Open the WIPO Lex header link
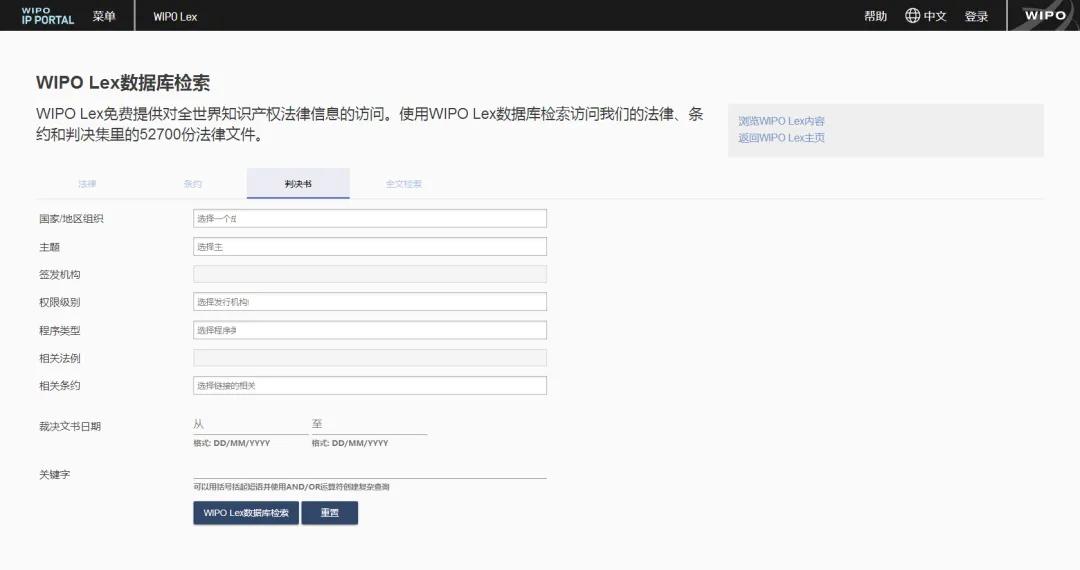This screenshot has height=570, width=1080. click(x=175, y=17)
